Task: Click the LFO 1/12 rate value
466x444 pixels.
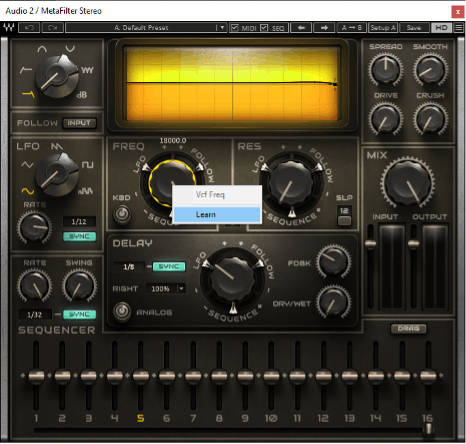Action: (x=79, y=221)
